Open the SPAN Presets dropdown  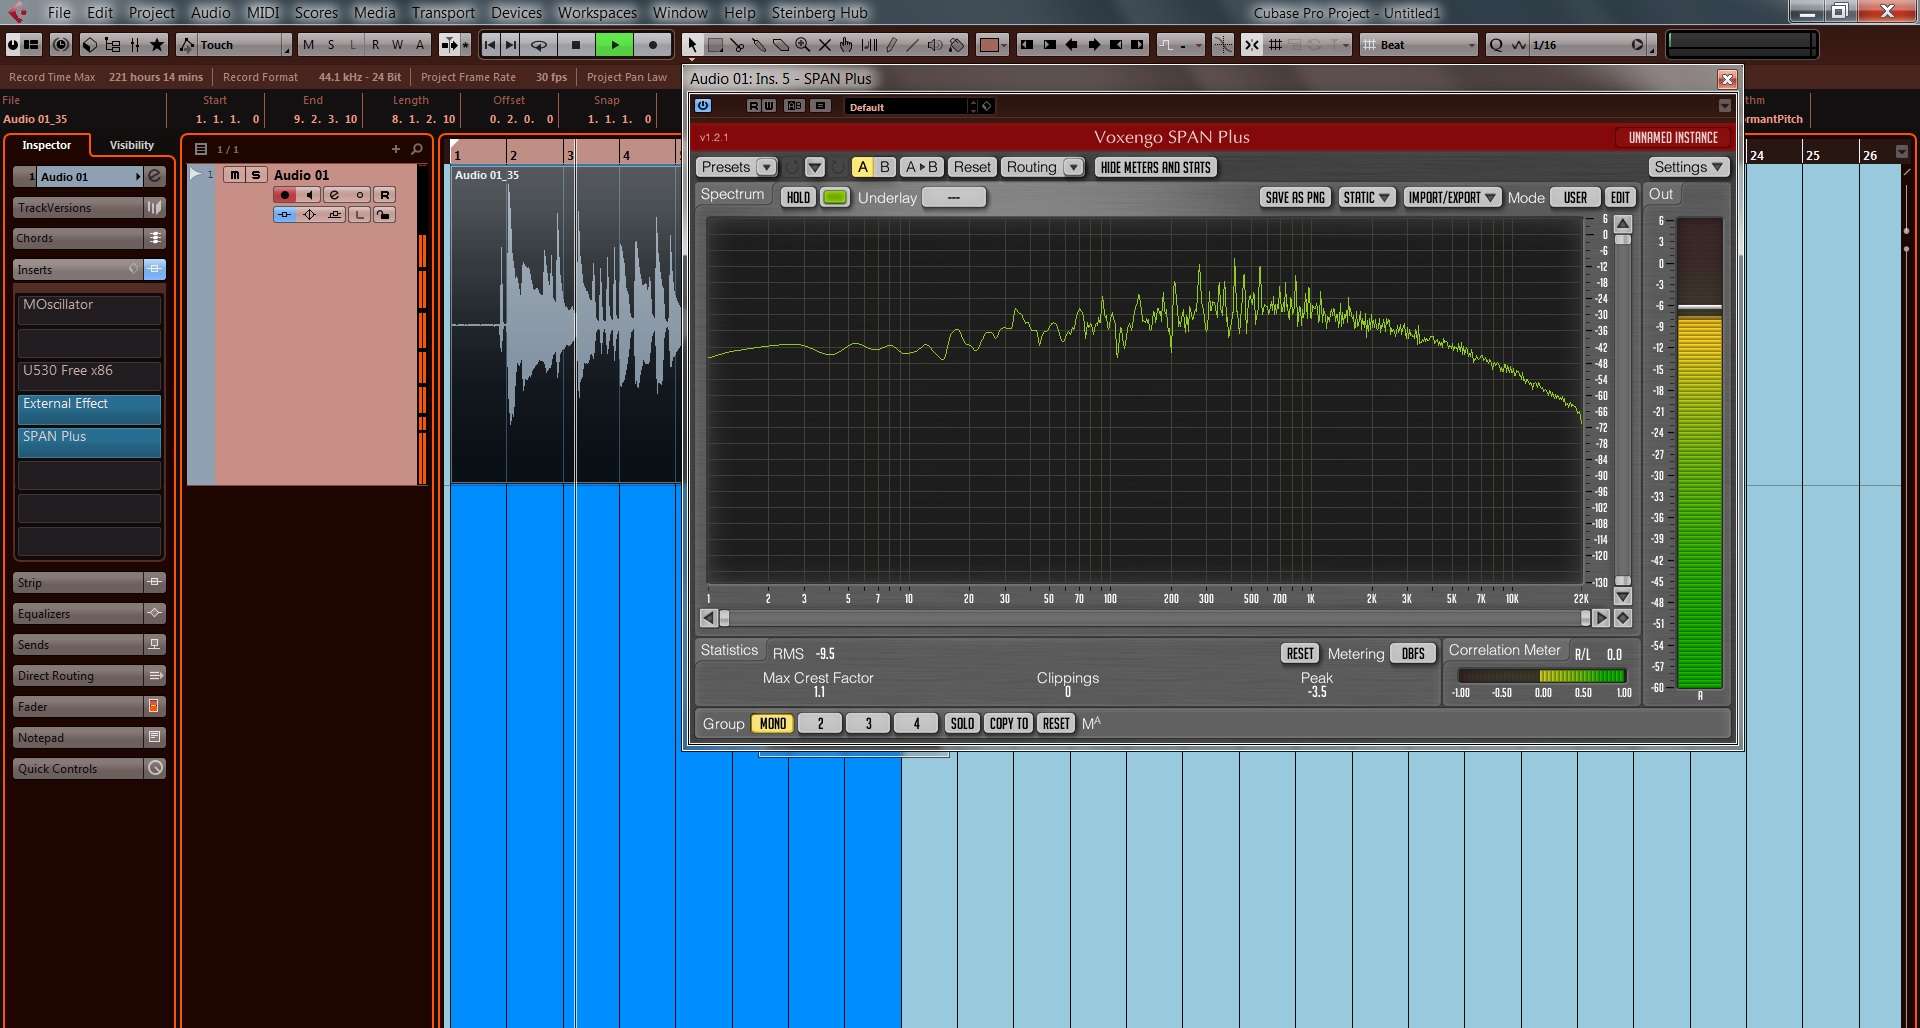pos(737,167)
